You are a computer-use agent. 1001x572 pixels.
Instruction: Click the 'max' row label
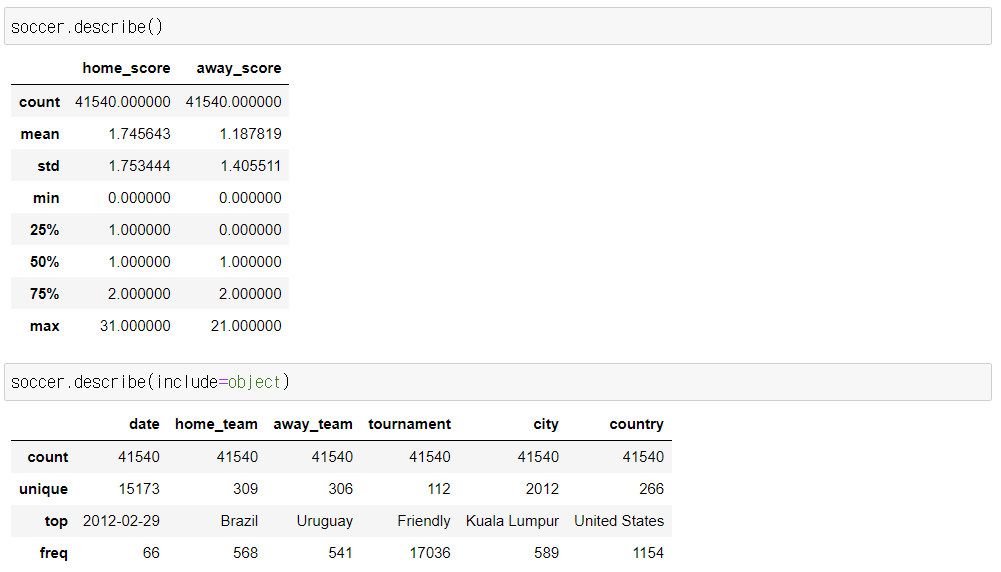click(44, 326)
